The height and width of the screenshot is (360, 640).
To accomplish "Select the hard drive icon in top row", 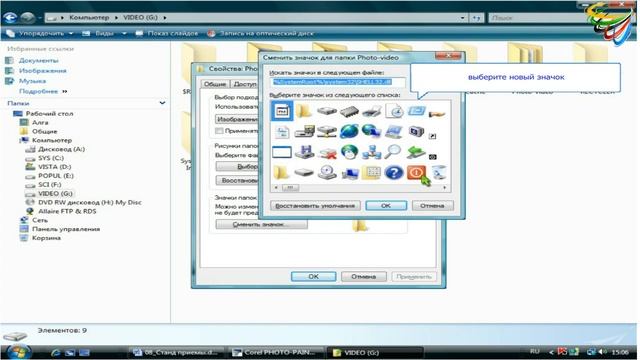I will click(x=327, y=111).
